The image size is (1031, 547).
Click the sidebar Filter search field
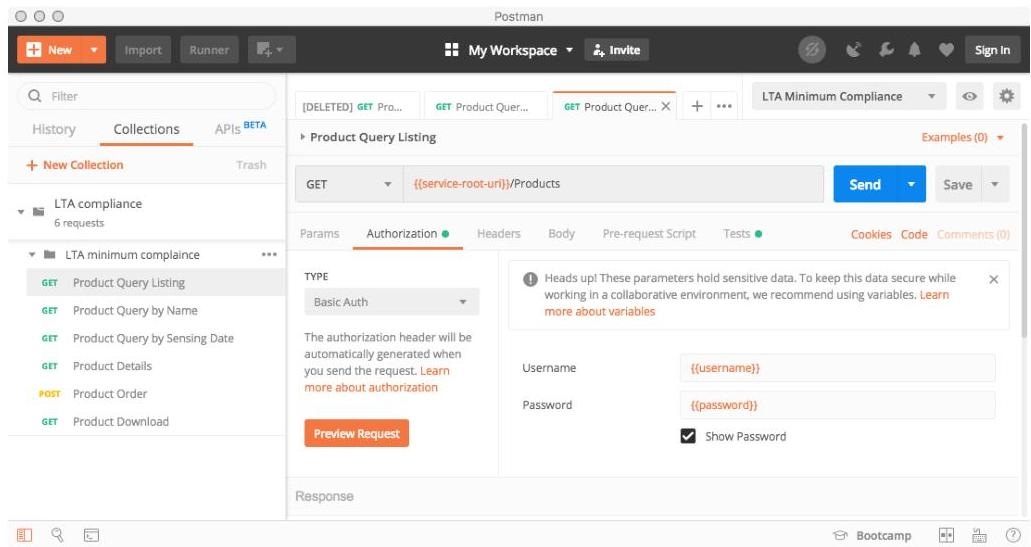(x=147, y=96)
